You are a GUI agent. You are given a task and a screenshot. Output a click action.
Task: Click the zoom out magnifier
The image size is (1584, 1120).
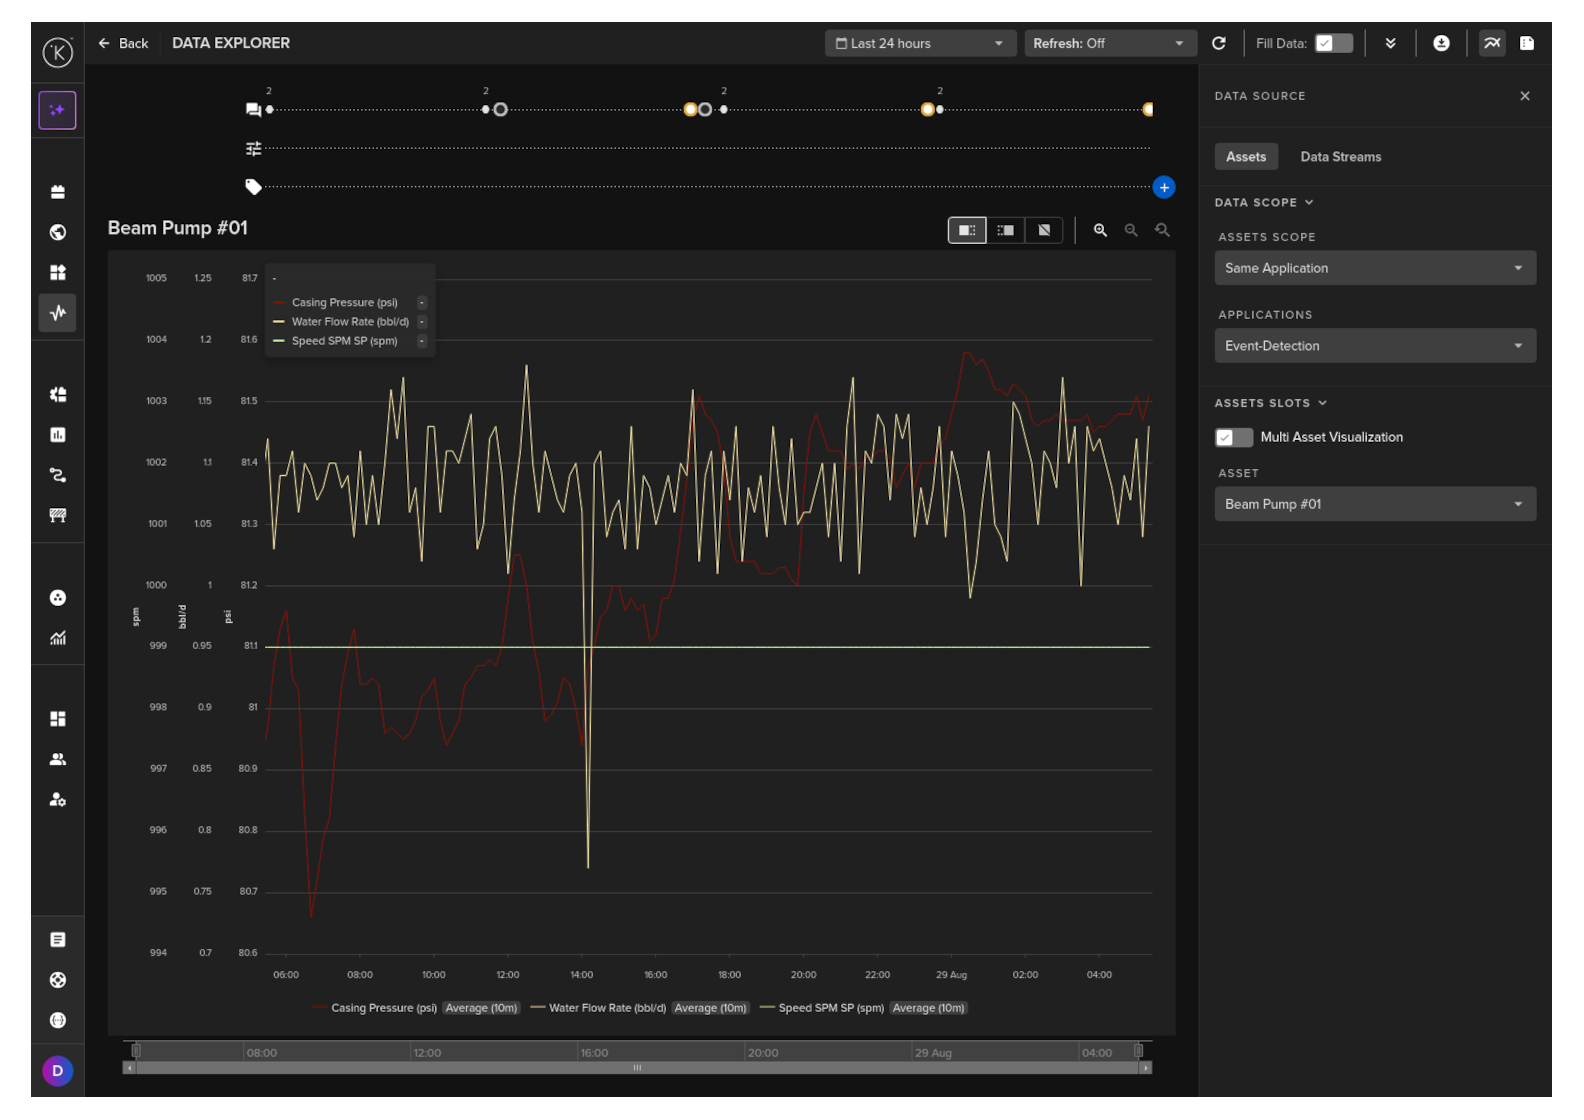click(1131, 230)
